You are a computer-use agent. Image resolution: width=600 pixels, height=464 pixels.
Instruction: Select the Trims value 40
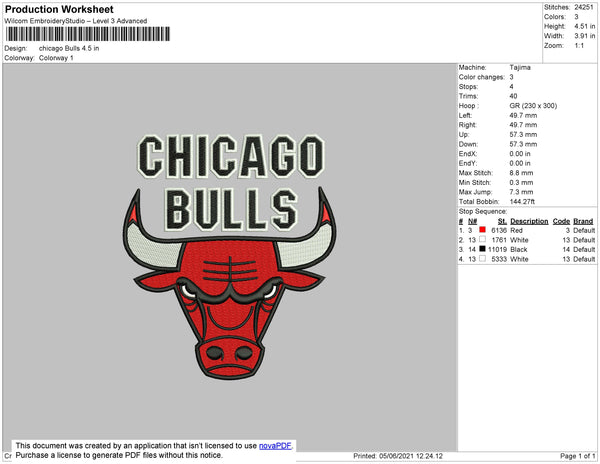pyautogui.click(x=513, y=96)
